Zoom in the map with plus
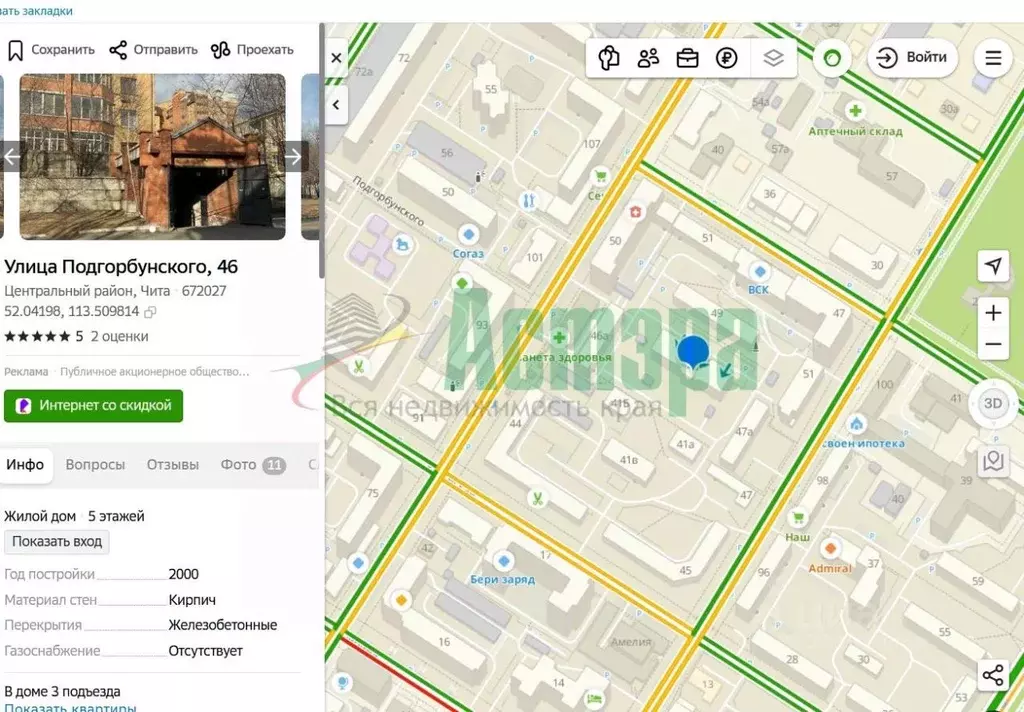This screenshot has height=712, width=1024. tap(993, 313)
